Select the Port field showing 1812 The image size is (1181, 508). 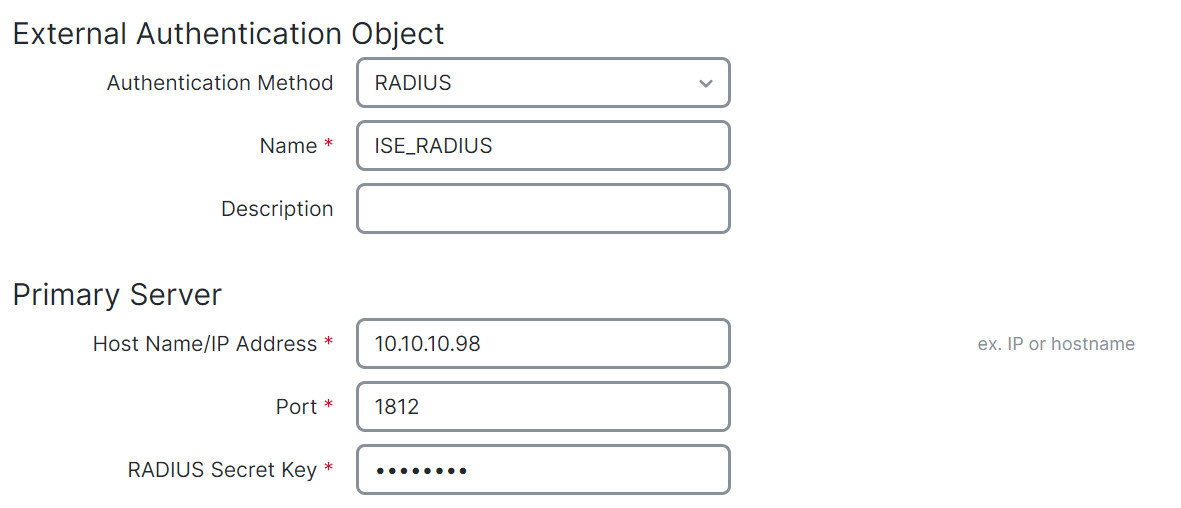pos(543,407)
